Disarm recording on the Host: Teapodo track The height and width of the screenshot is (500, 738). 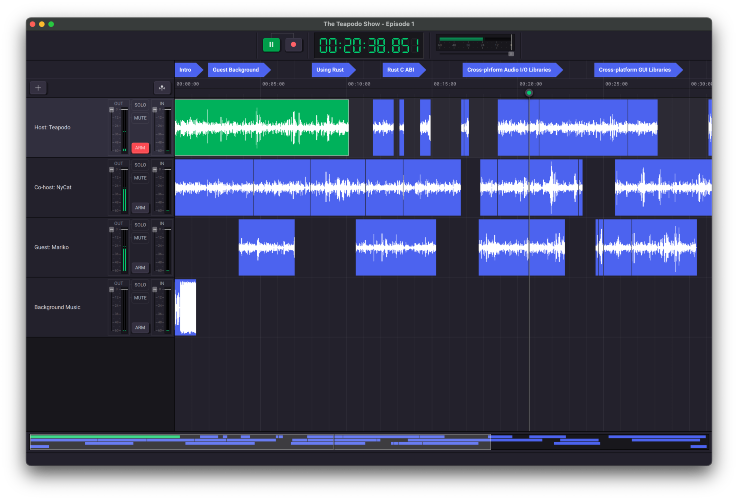(140, 147)
